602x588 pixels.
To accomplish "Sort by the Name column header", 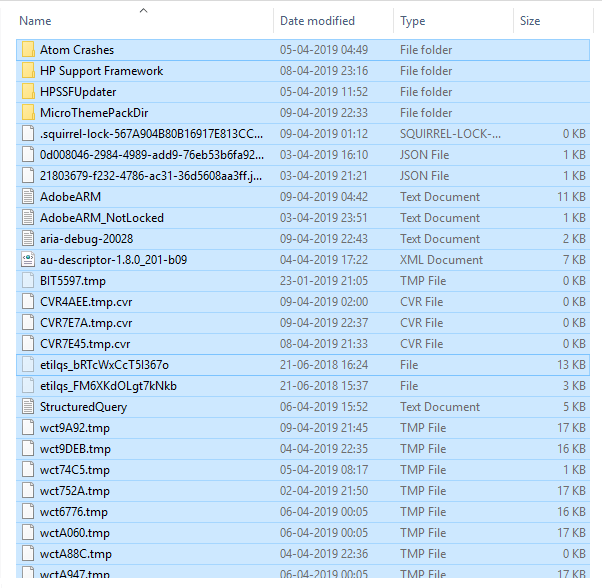I will 35,21.
